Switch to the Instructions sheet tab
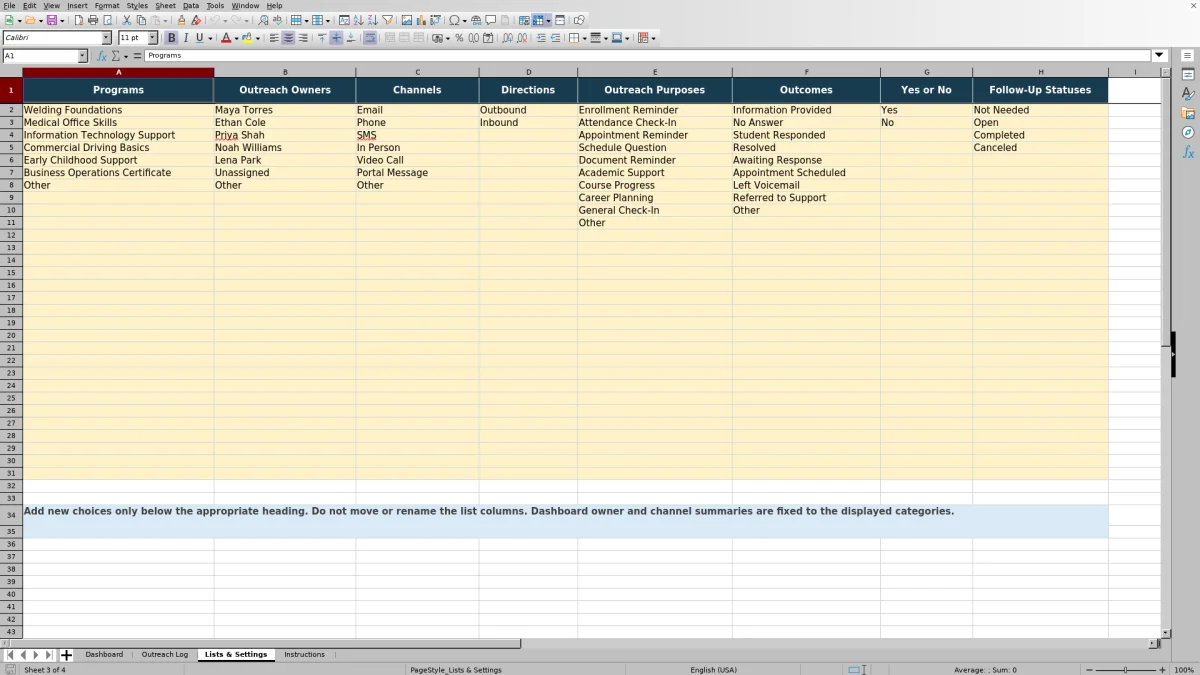 tap(304, 655)
